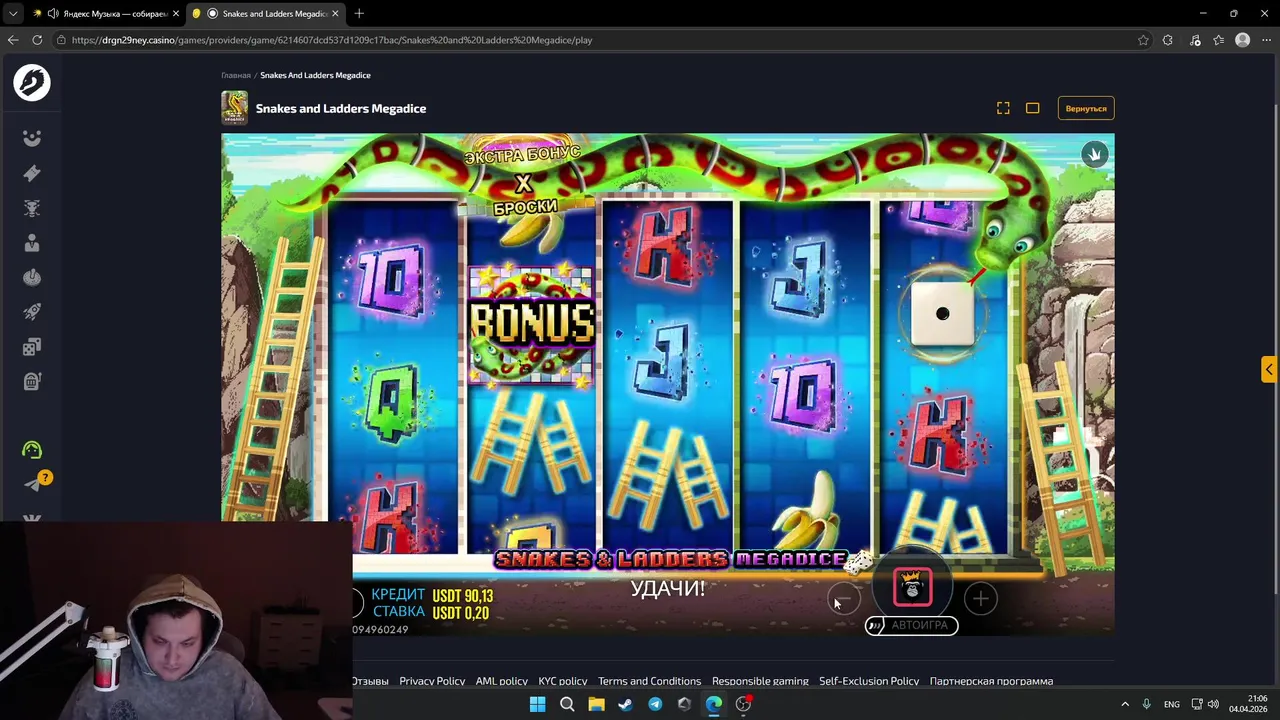Open Партнерская программа footer link

click(x=991, y=681)
